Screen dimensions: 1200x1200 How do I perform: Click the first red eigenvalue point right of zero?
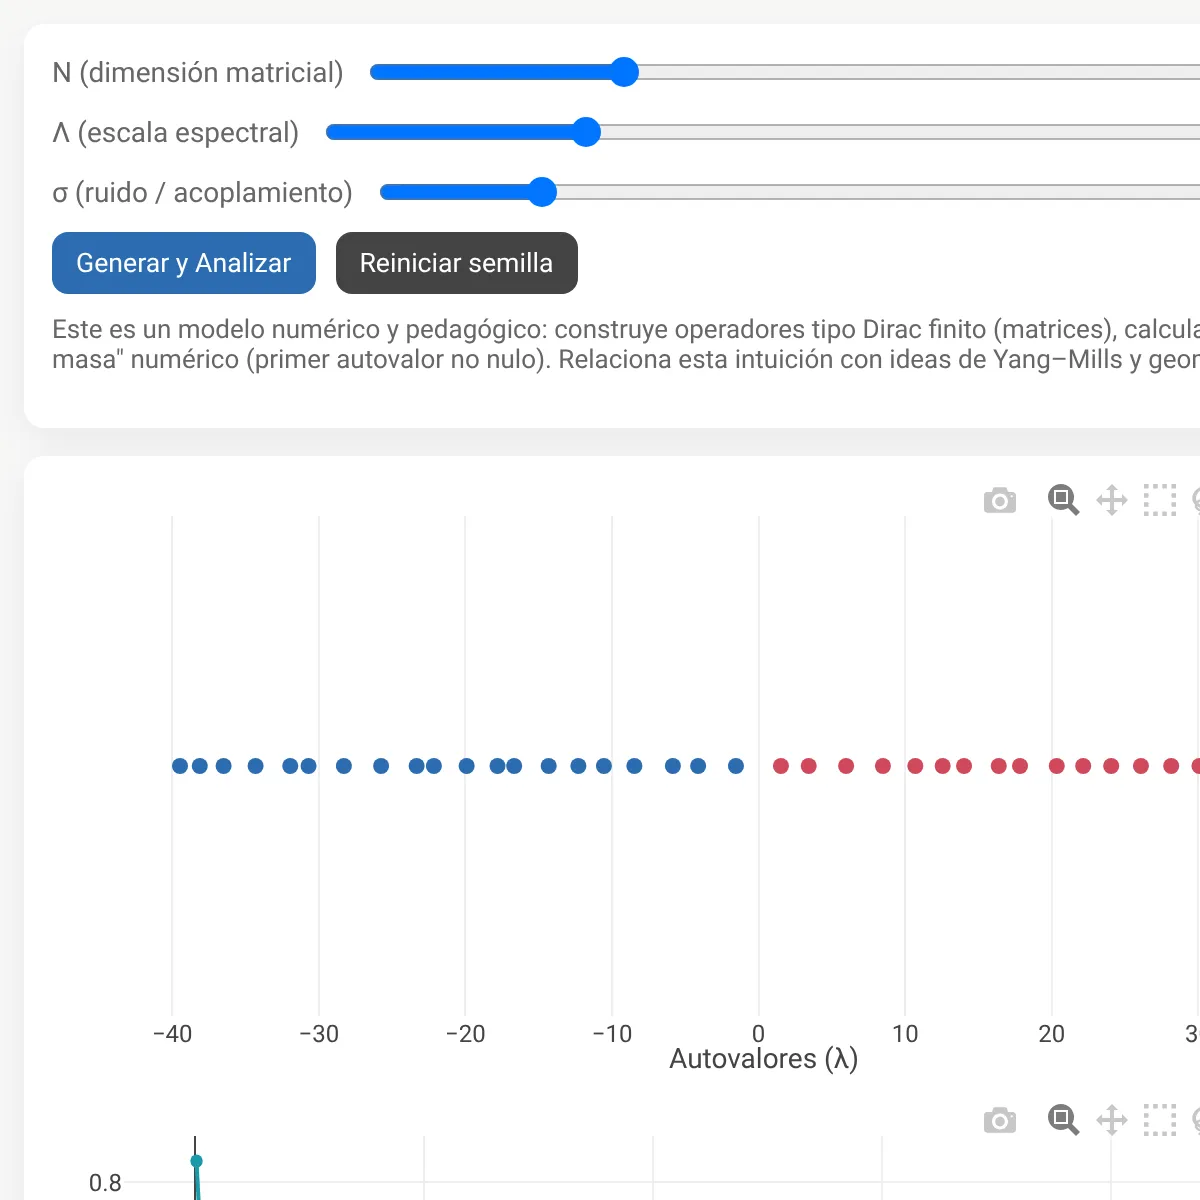[781, 766]
